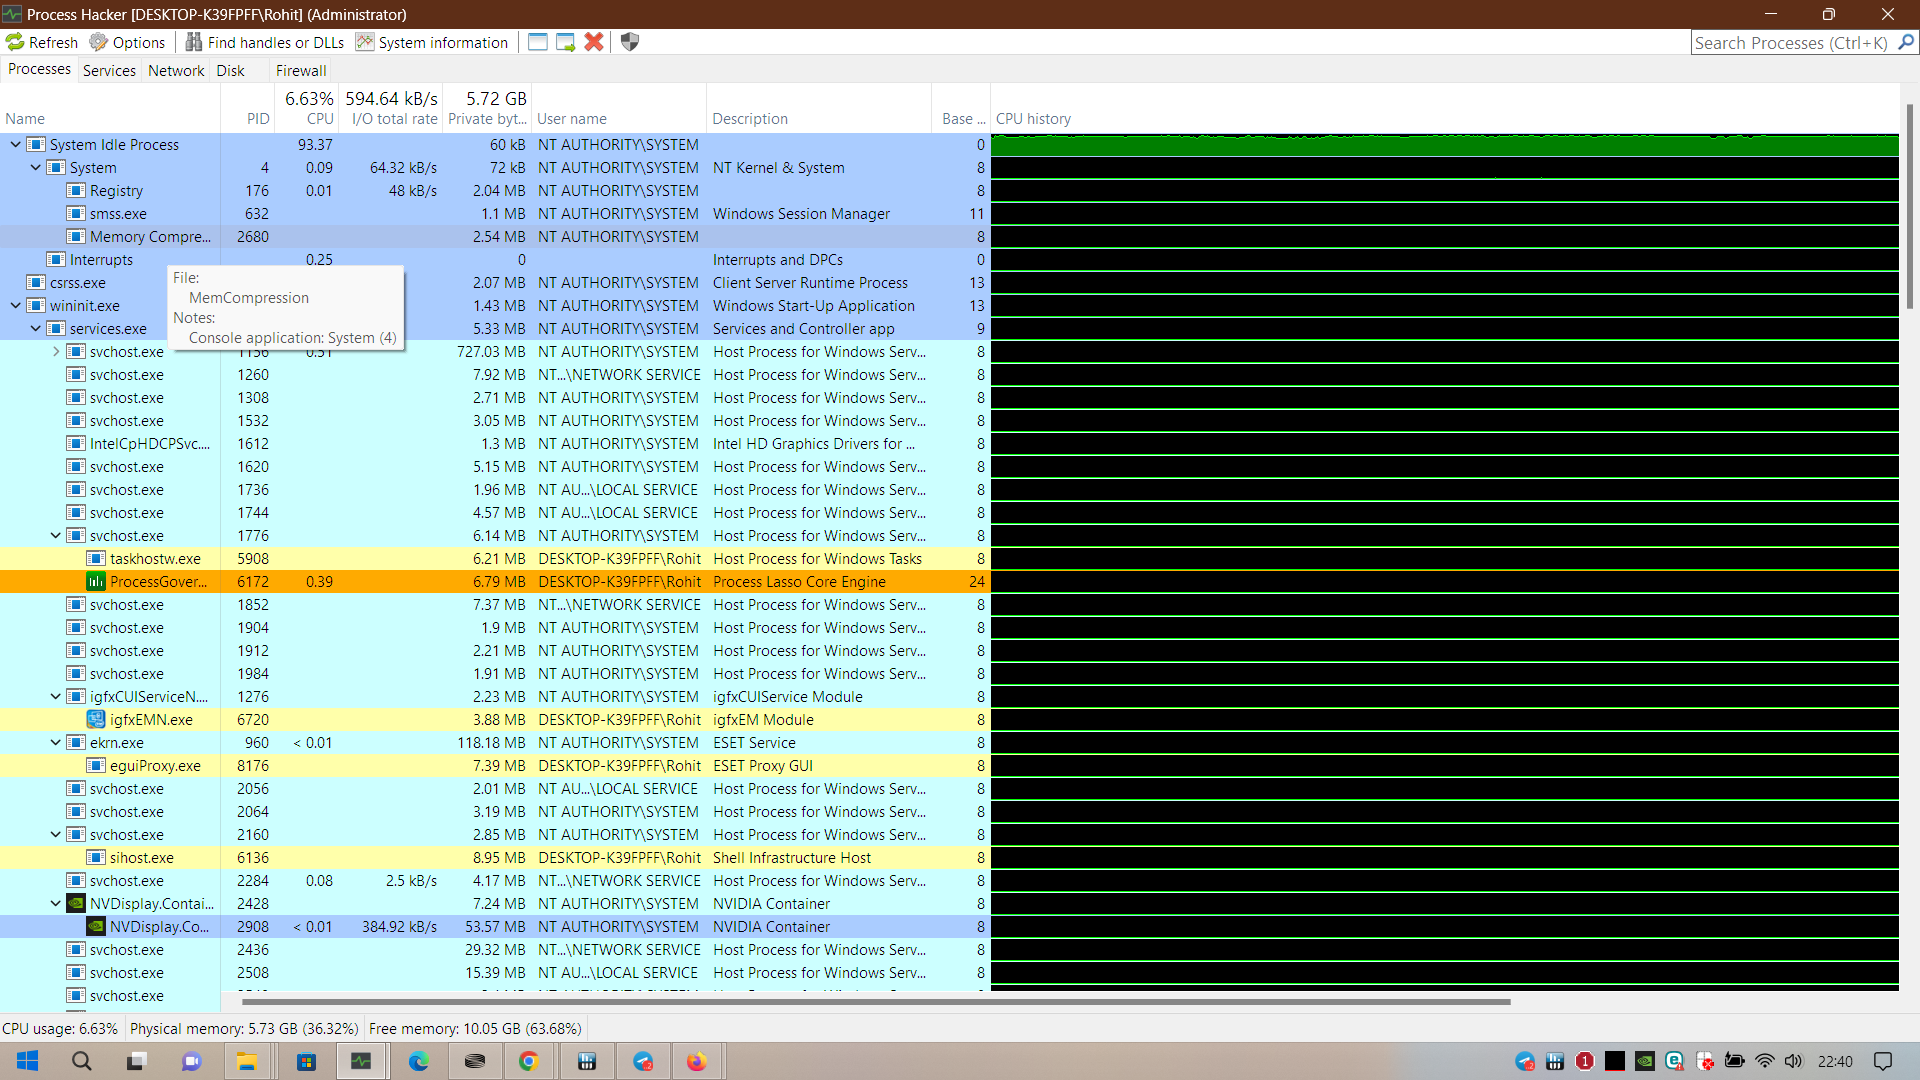Image resolution: width=1920 pixels, height=1080 pixels.
Task: Click NVDisplay.Container PID 2908 icon
Action: pyautogui.click(x=96, y=927)
